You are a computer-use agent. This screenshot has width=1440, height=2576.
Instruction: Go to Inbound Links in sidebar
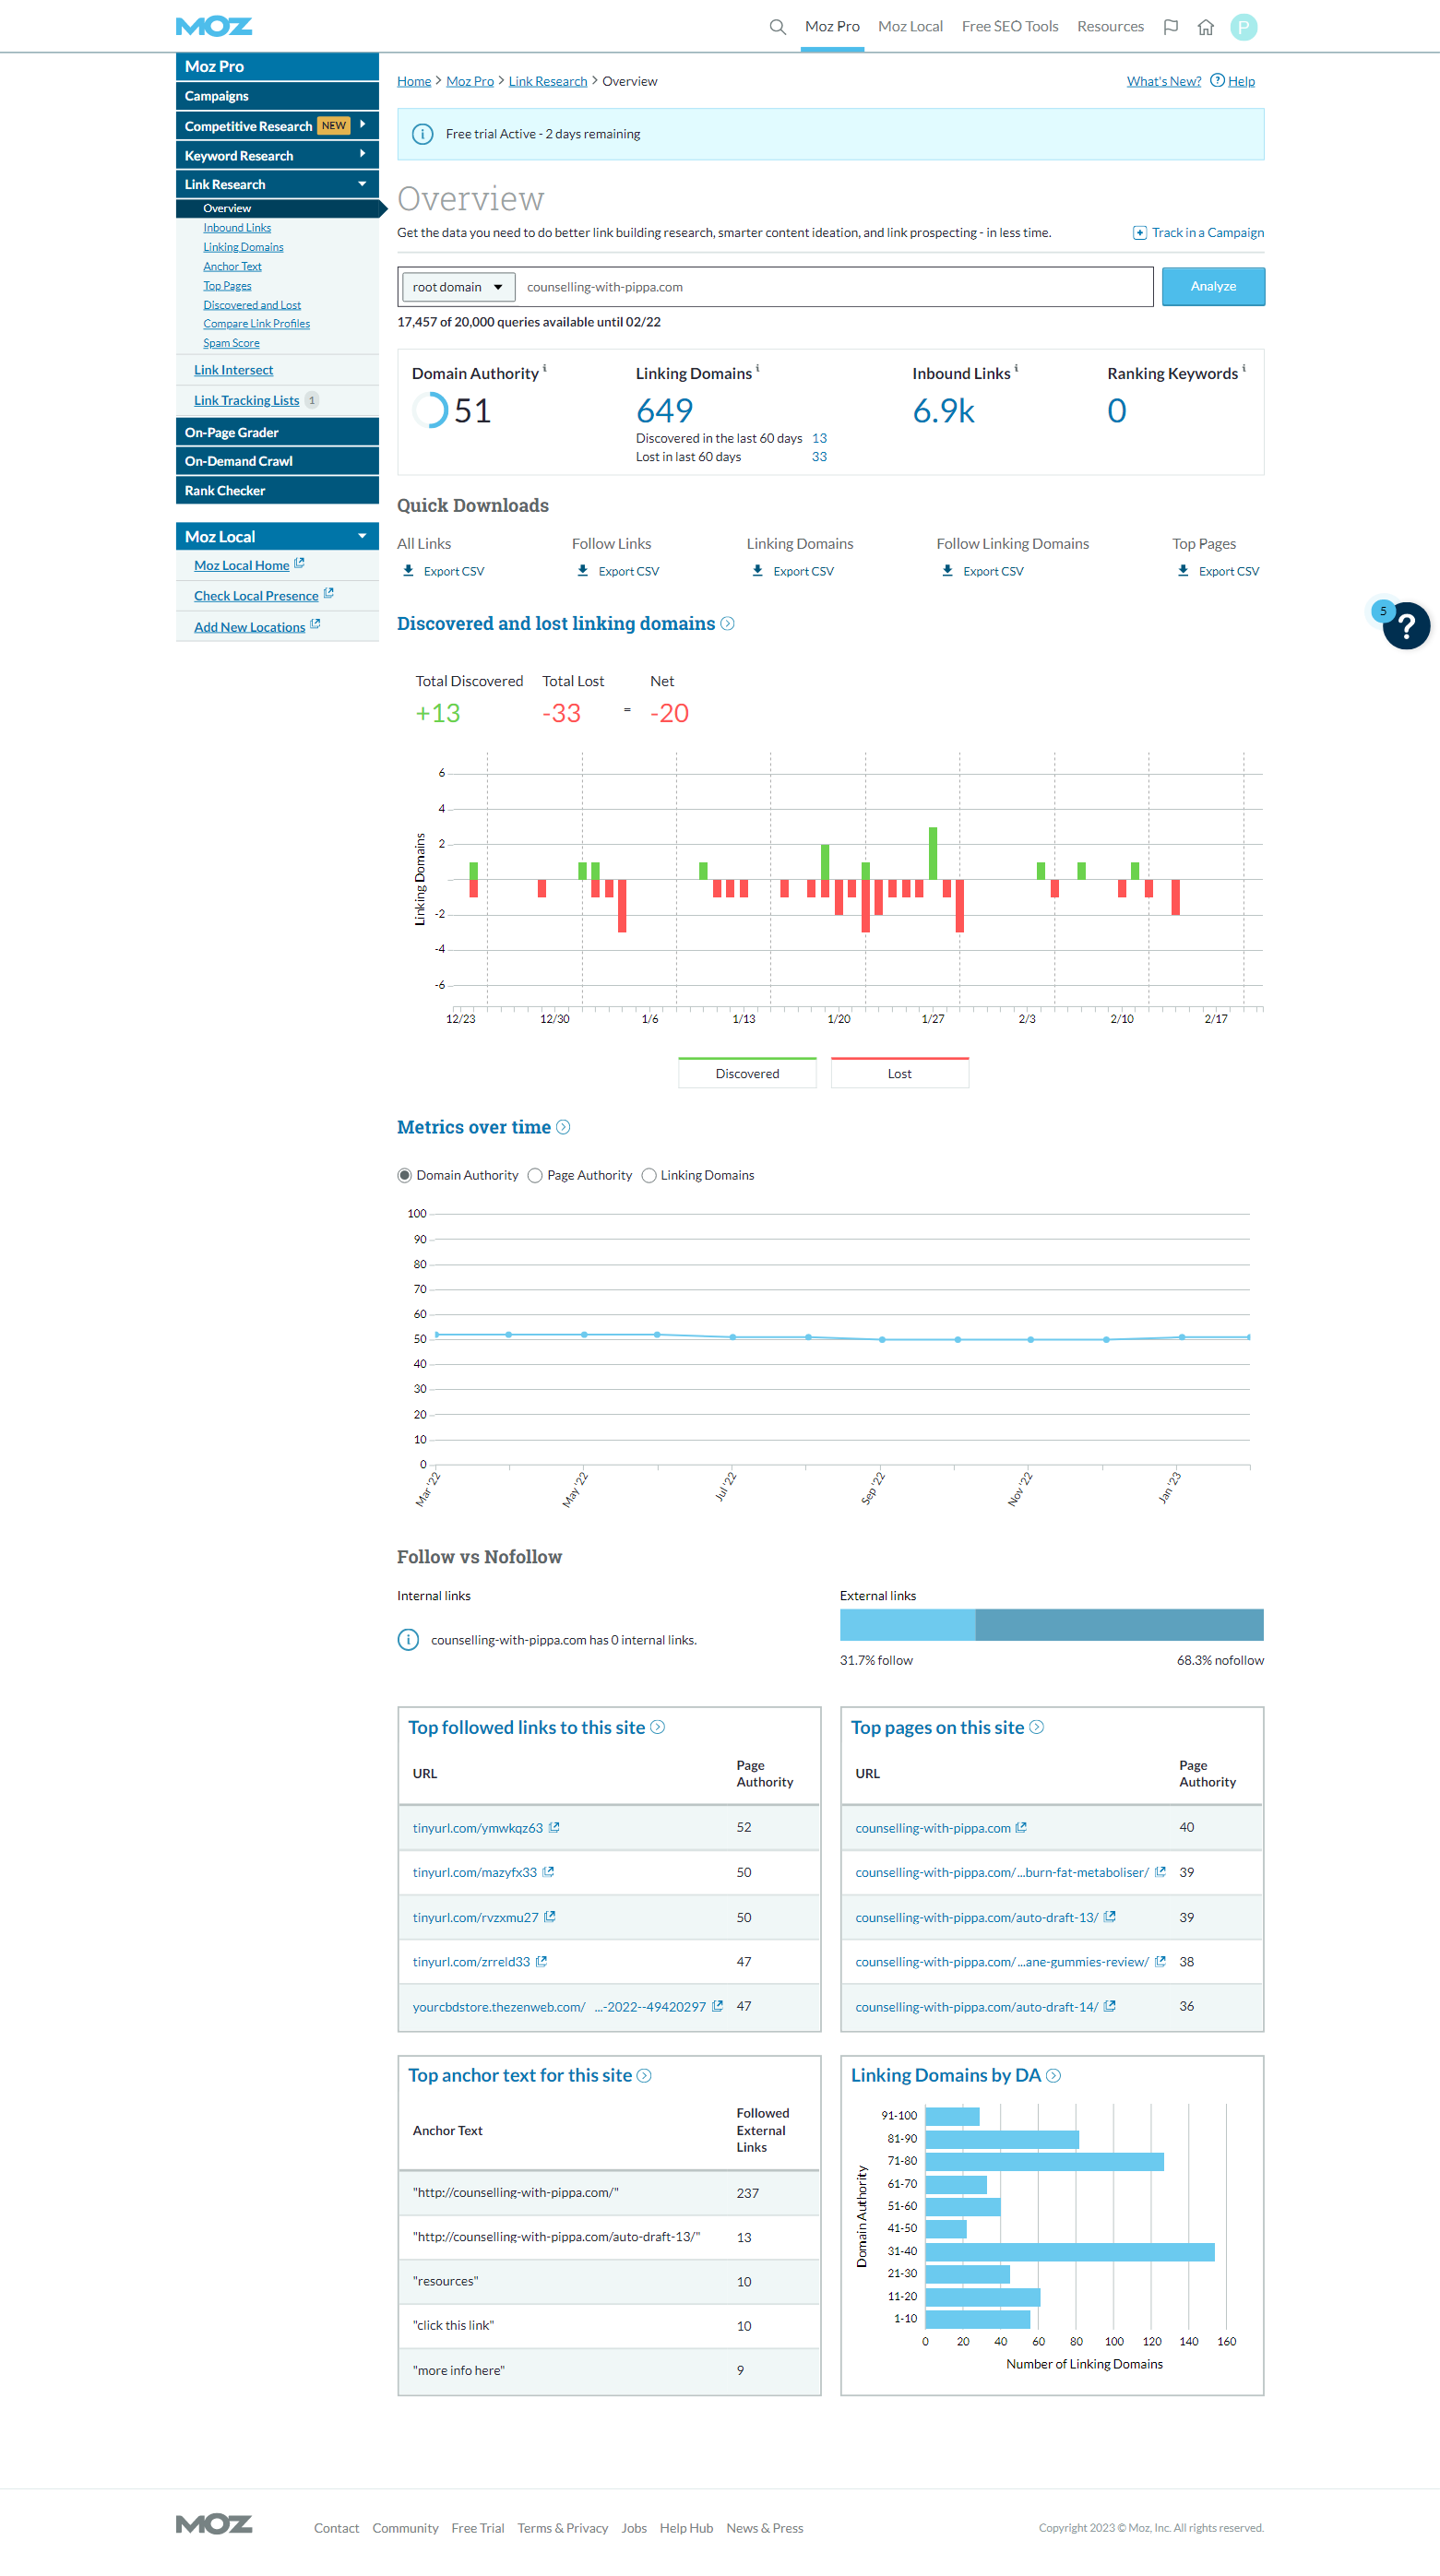click(237, 228)
